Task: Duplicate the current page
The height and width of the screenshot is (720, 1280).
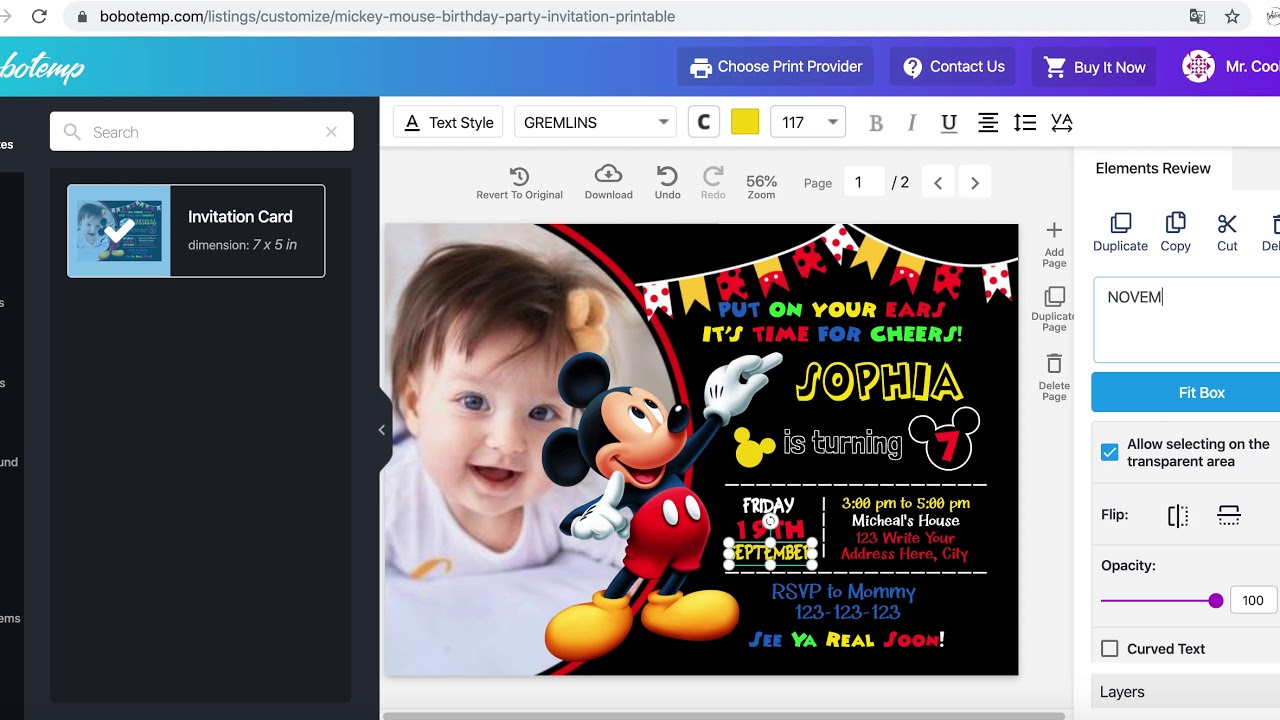Action: pos(1054,310)
